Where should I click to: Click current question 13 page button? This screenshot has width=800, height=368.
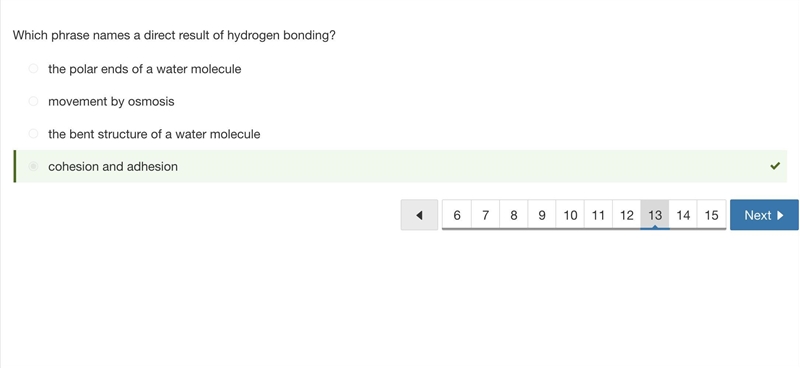[x=655, y=215]
